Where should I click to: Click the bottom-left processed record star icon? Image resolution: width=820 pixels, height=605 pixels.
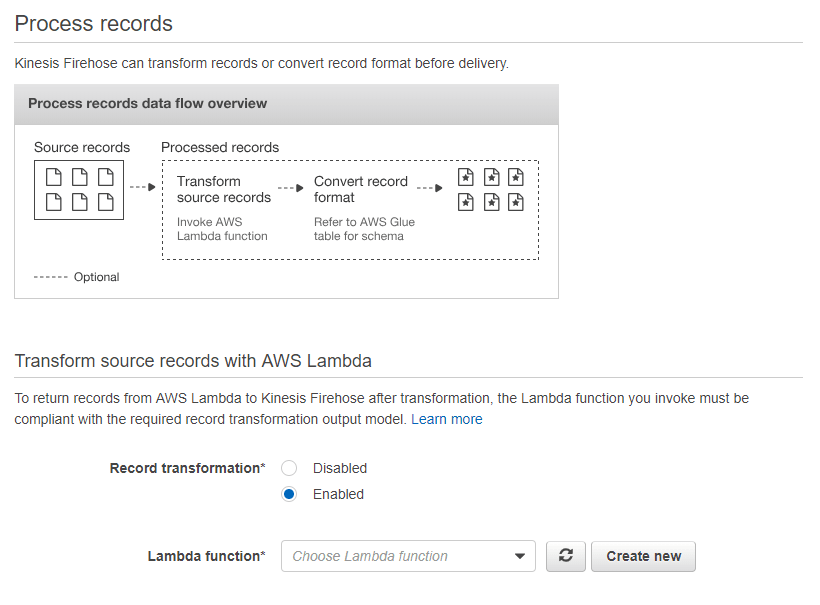[x=465, y=202]
